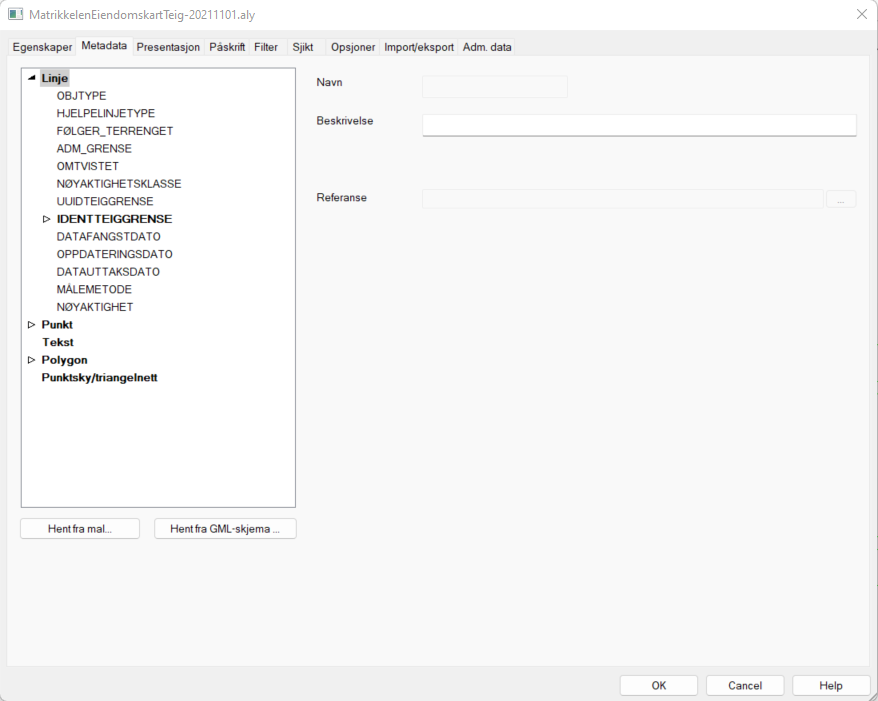Select the Filter tab
This screenshot has height=701, width=878.
pos(266,47)
